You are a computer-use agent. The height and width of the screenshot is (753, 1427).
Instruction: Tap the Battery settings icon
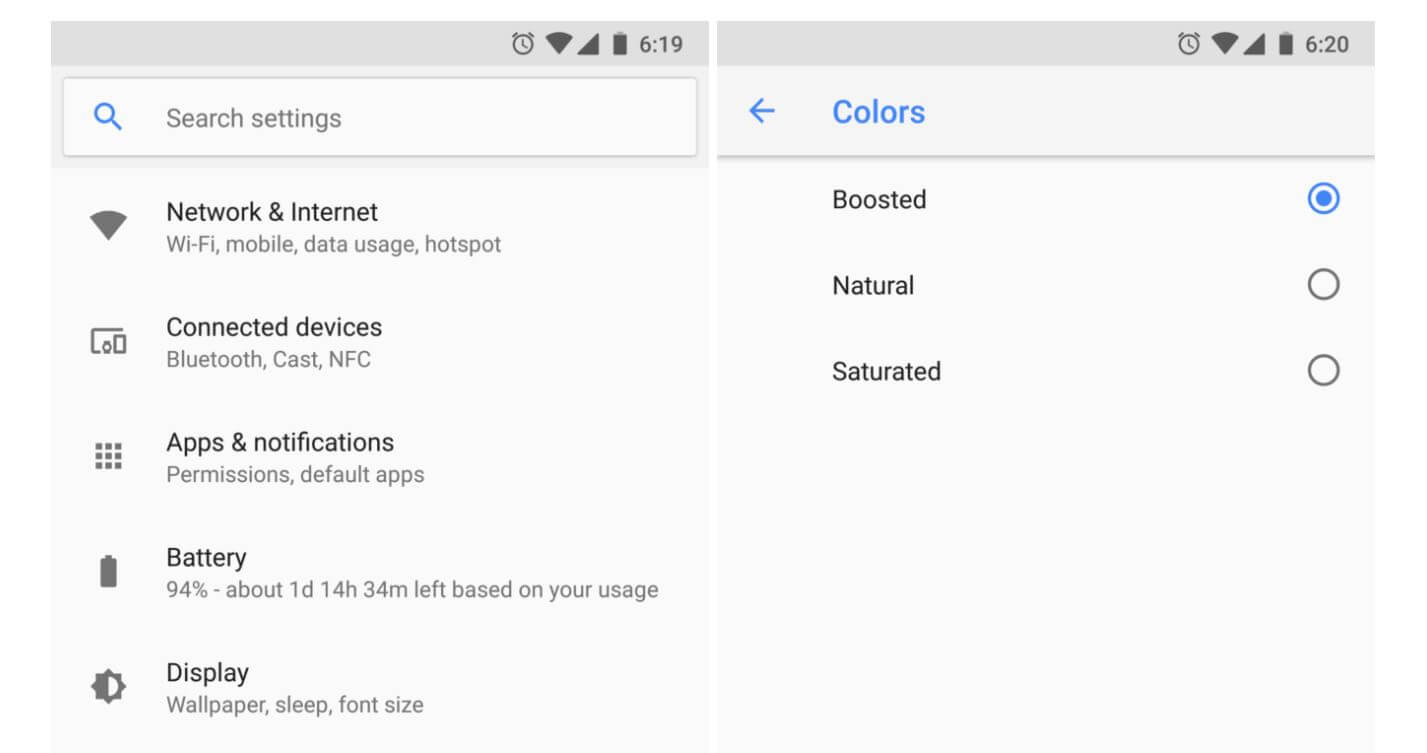click(108, 572)
